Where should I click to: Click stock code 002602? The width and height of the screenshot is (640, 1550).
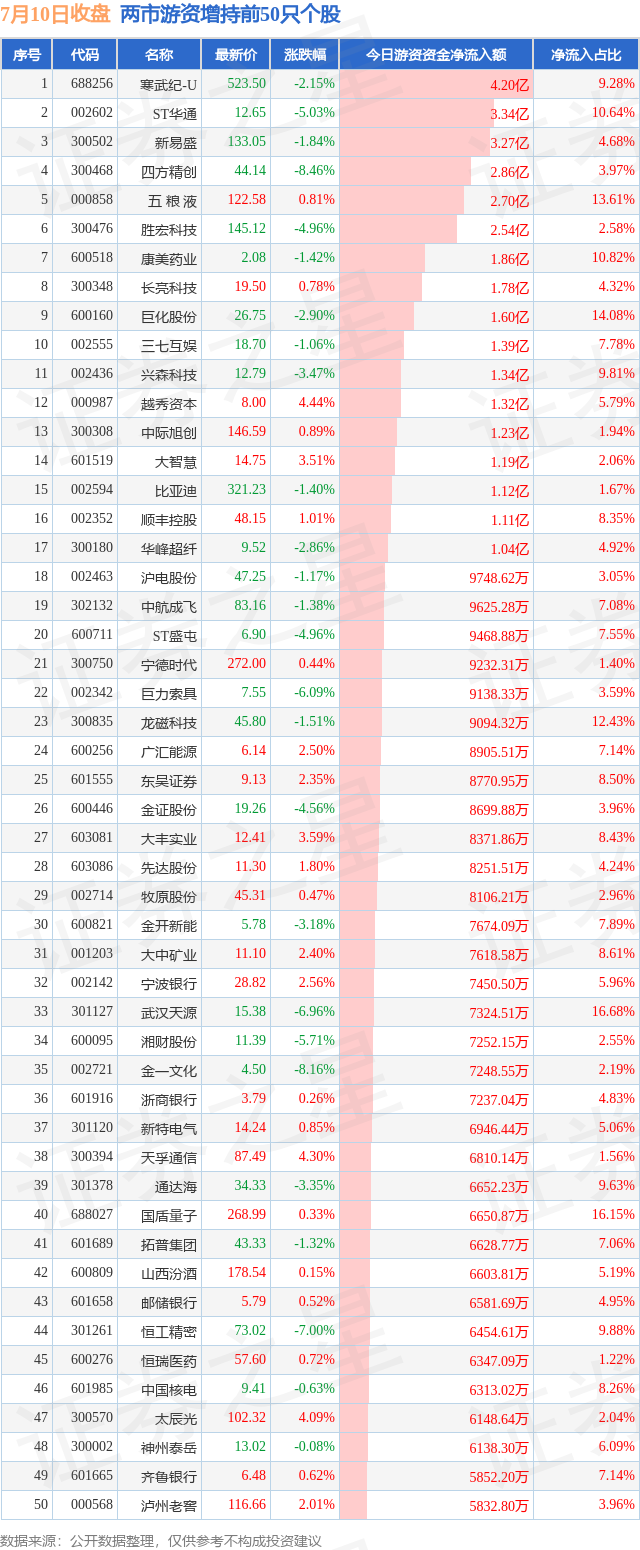pos(91,113)
